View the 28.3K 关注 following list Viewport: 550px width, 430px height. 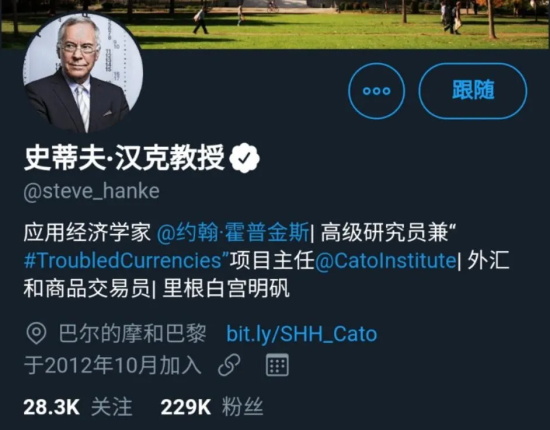[x=78, y=407]
